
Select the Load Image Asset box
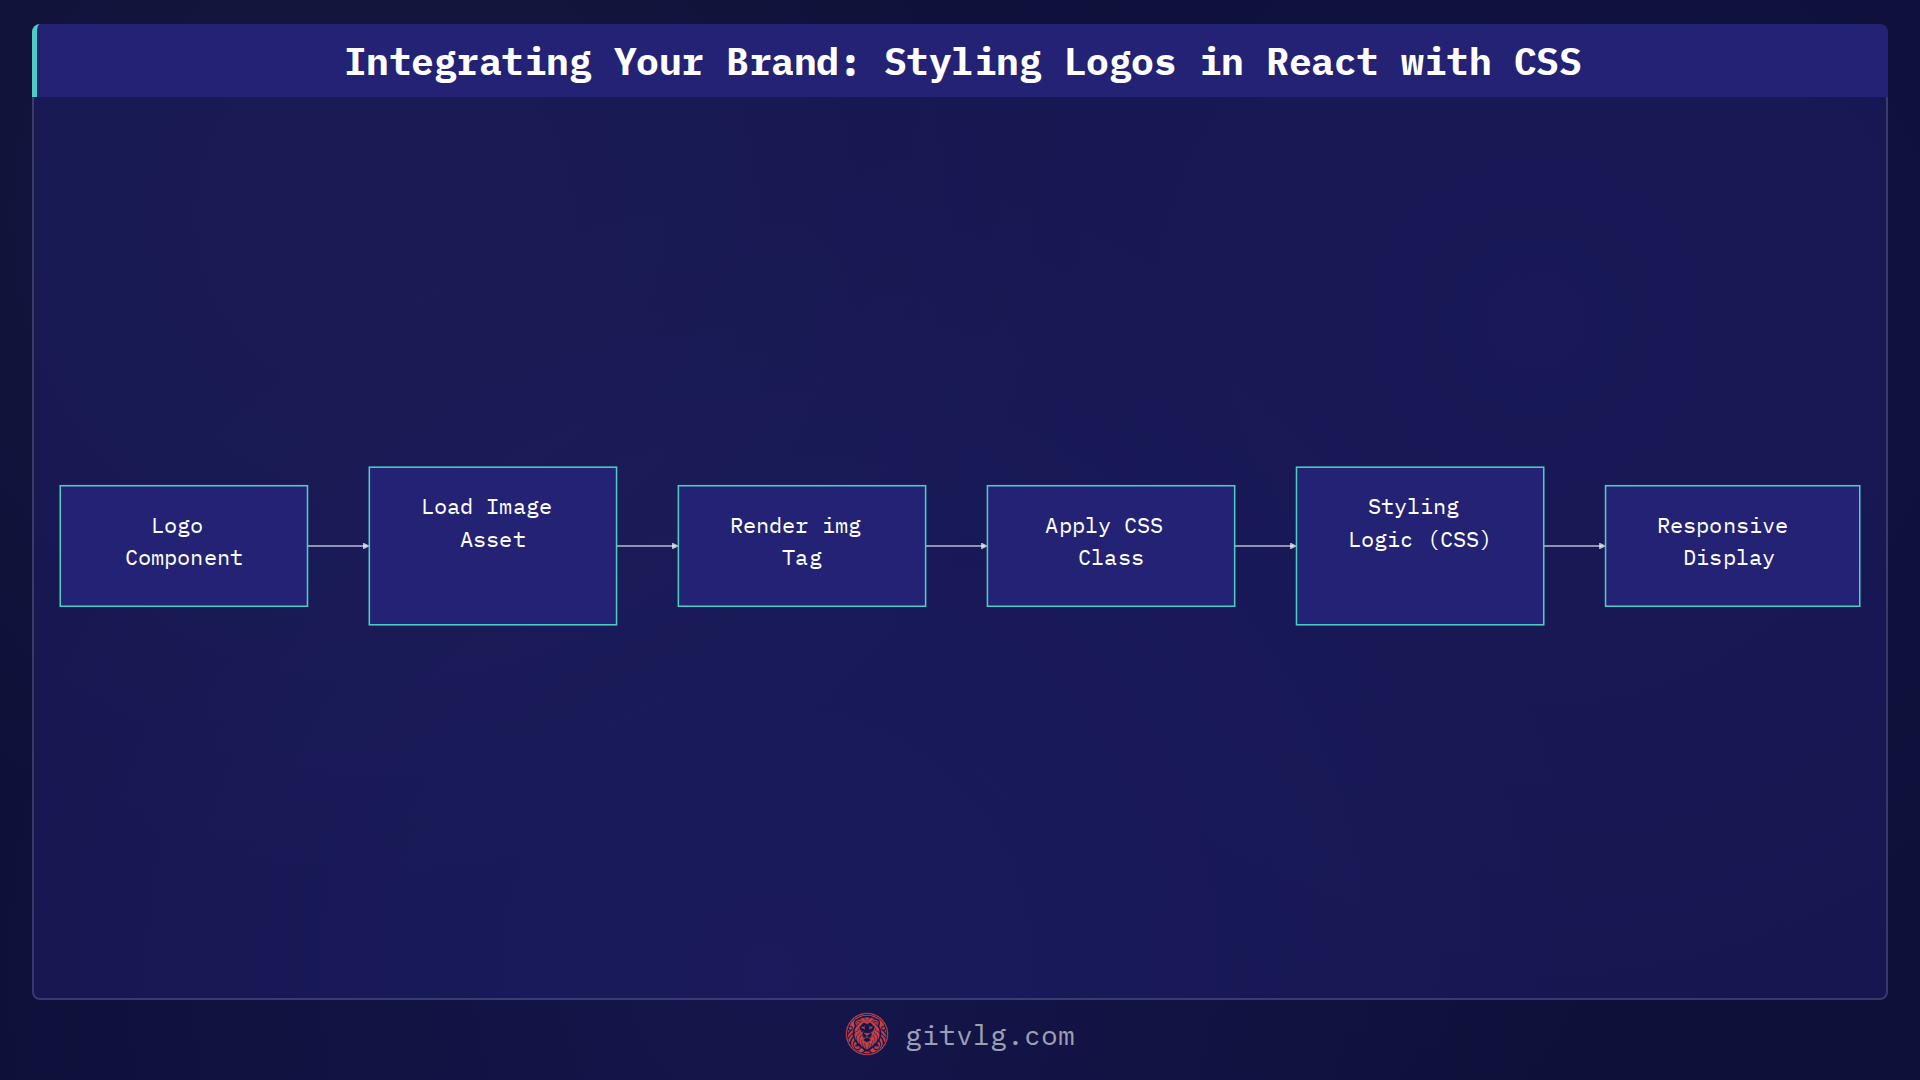[493, 546]
